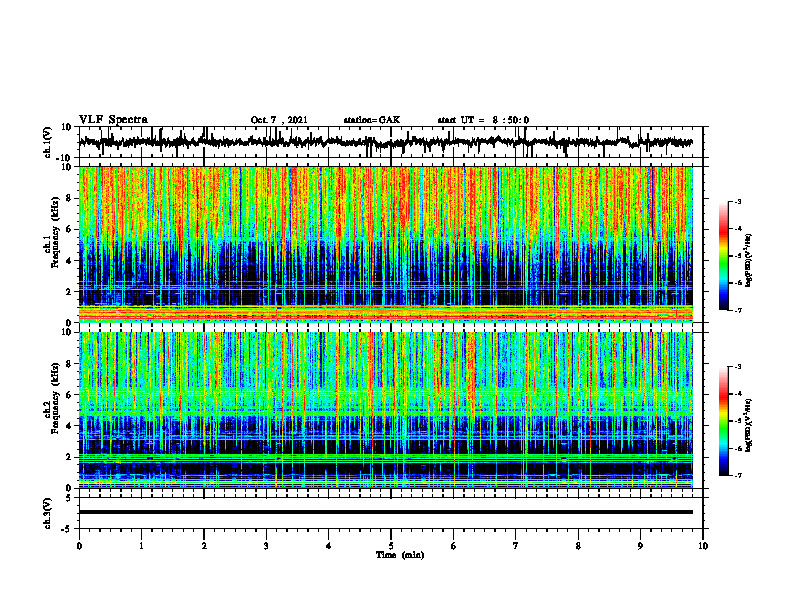792x612 pixels.
Task: Click inside the ch.1 spectrogram panel
Action: pos(386,244)
